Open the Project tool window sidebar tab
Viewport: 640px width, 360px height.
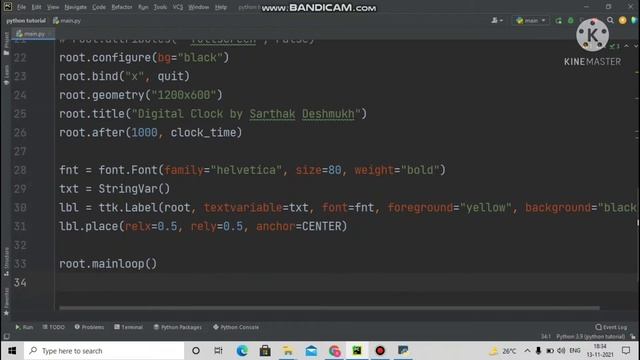pyautogui.click(x=6, y=43)
